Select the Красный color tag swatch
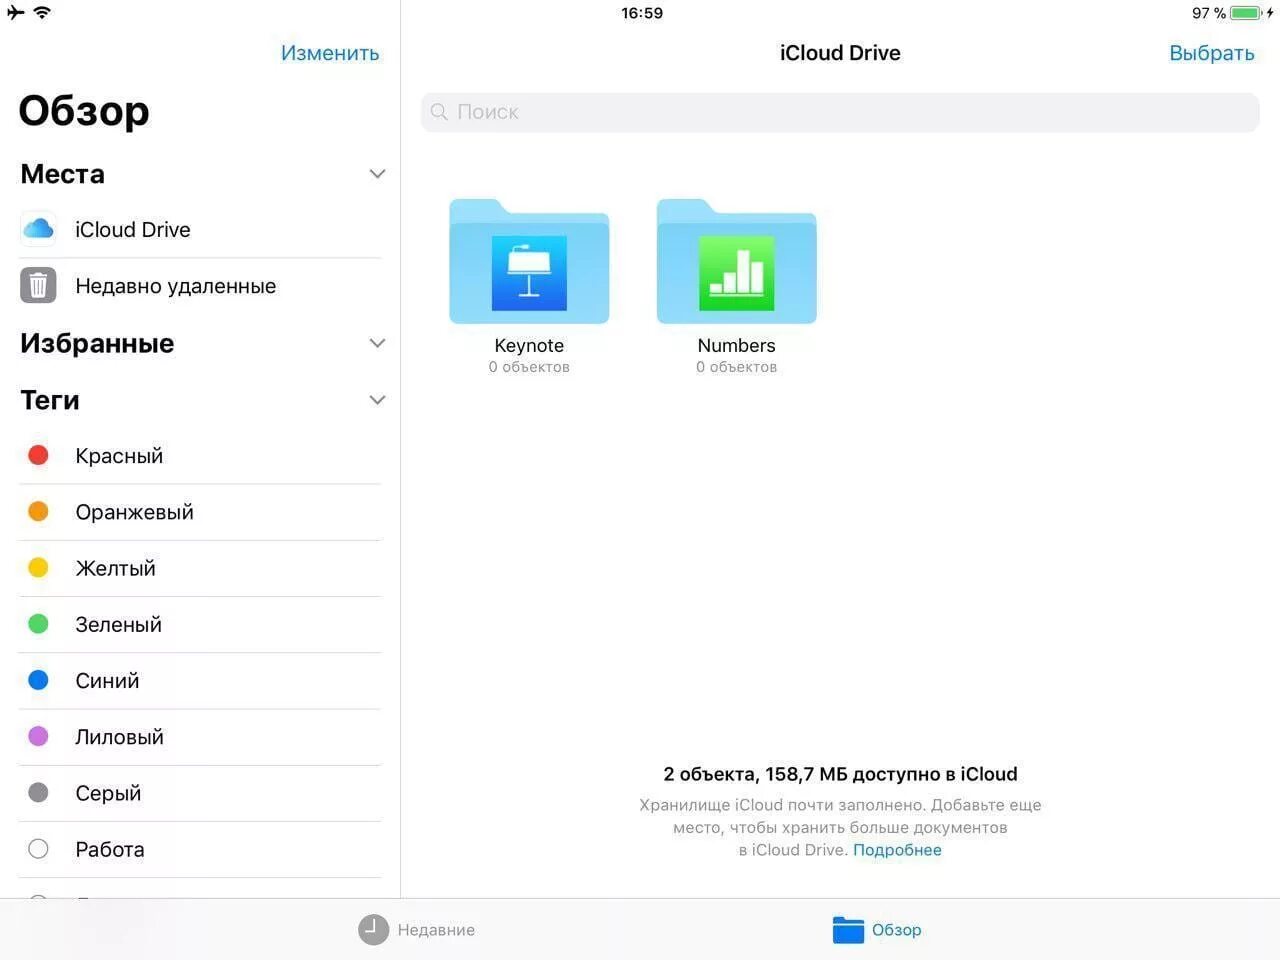The image size is (1280, 960). point(38,455)
